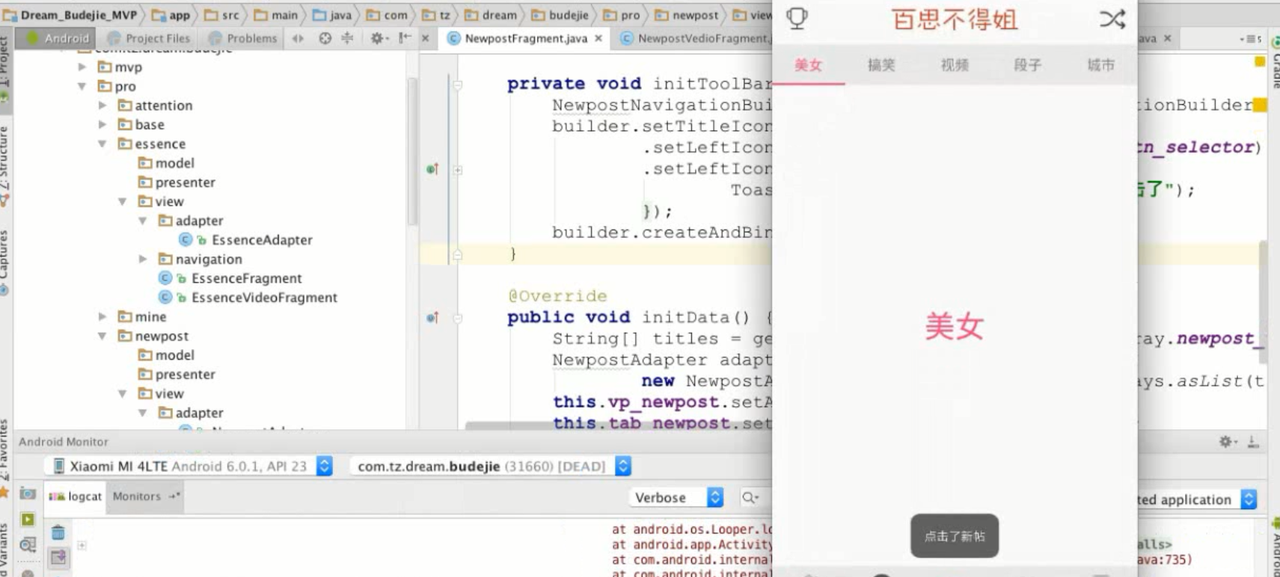Viewport: 1280px width, 577px height.
Task: Click the project views left-right arrows icon
Action: tap(298, 38)
